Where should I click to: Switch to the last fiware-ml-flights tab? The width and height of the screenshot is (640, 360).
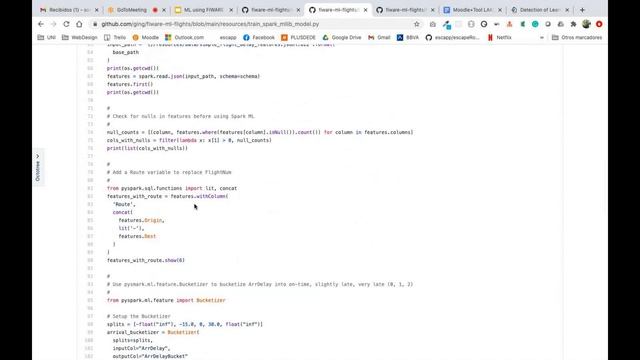click(x=404, y=10)
